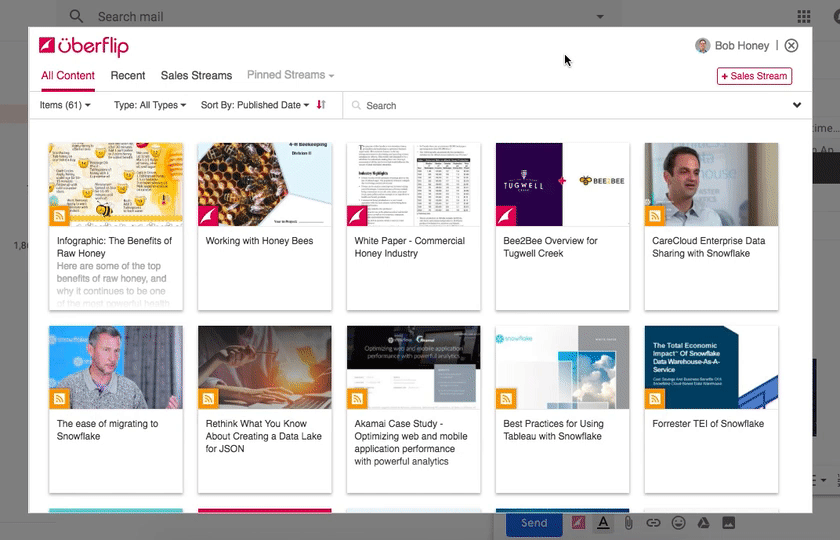Close the Uberflip panel with X icon
The width and height of the screenshot is (840, 540).
click(791, 46)
